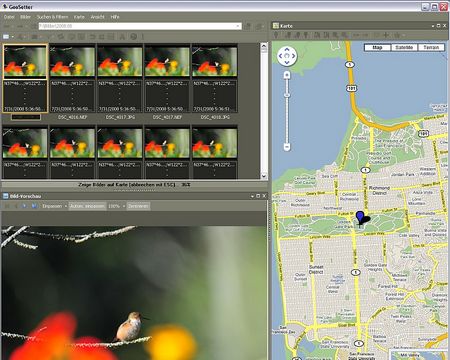Switch map to Terrain view
The image size is (450, 360).
tap(431, 47)
